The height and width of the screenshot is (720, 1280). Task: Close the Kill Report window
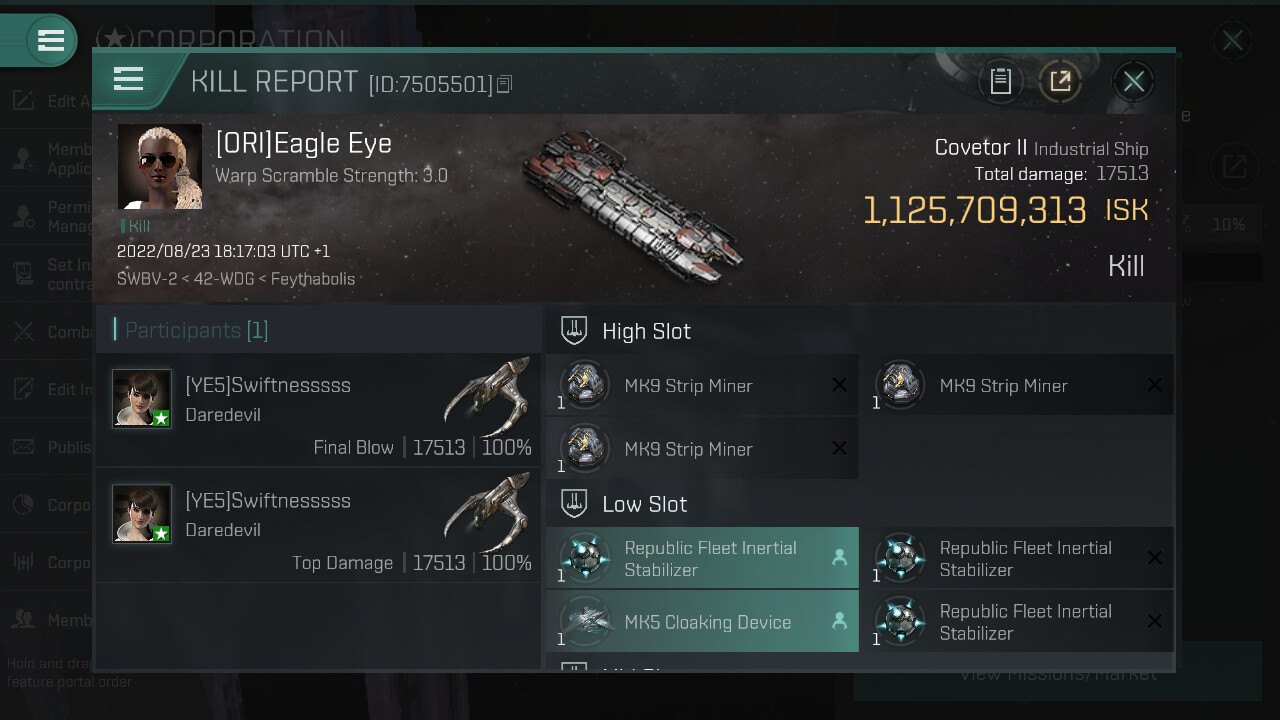pyautogui.click(x=1133, y=82)
